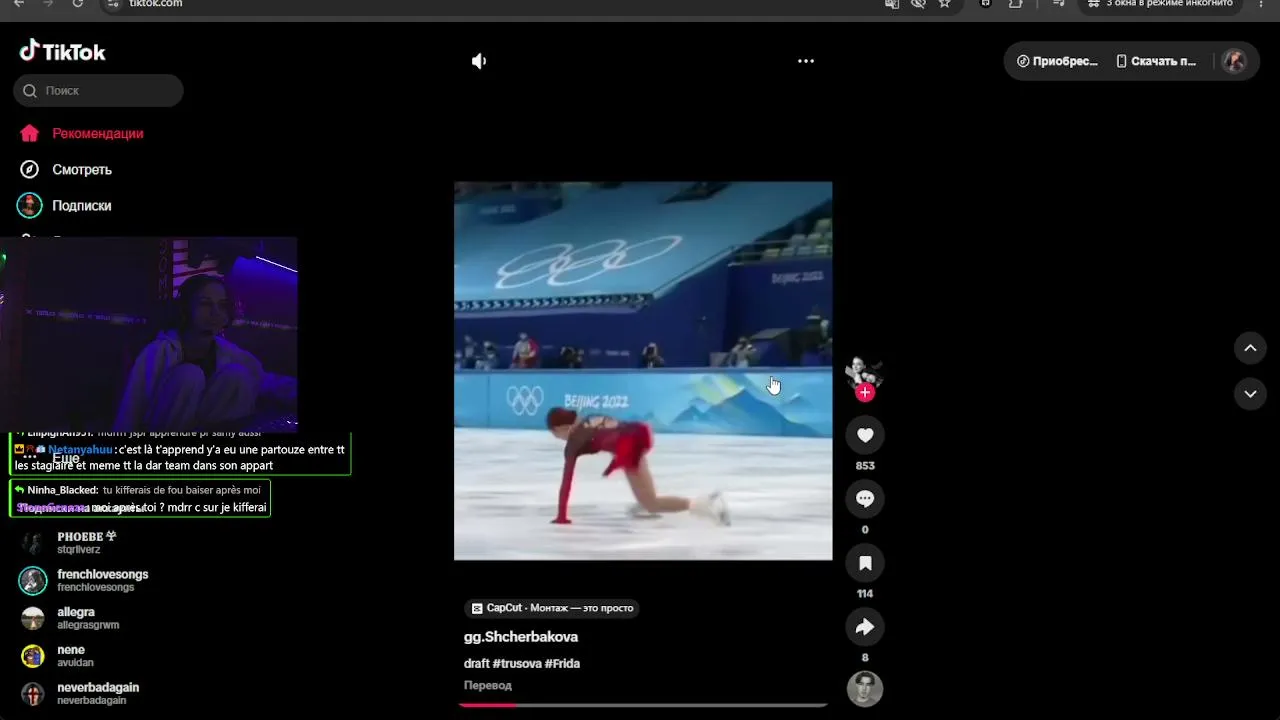
Task: Click the 853 likes count
Action: pyautogui.click(x=865, y=466)
